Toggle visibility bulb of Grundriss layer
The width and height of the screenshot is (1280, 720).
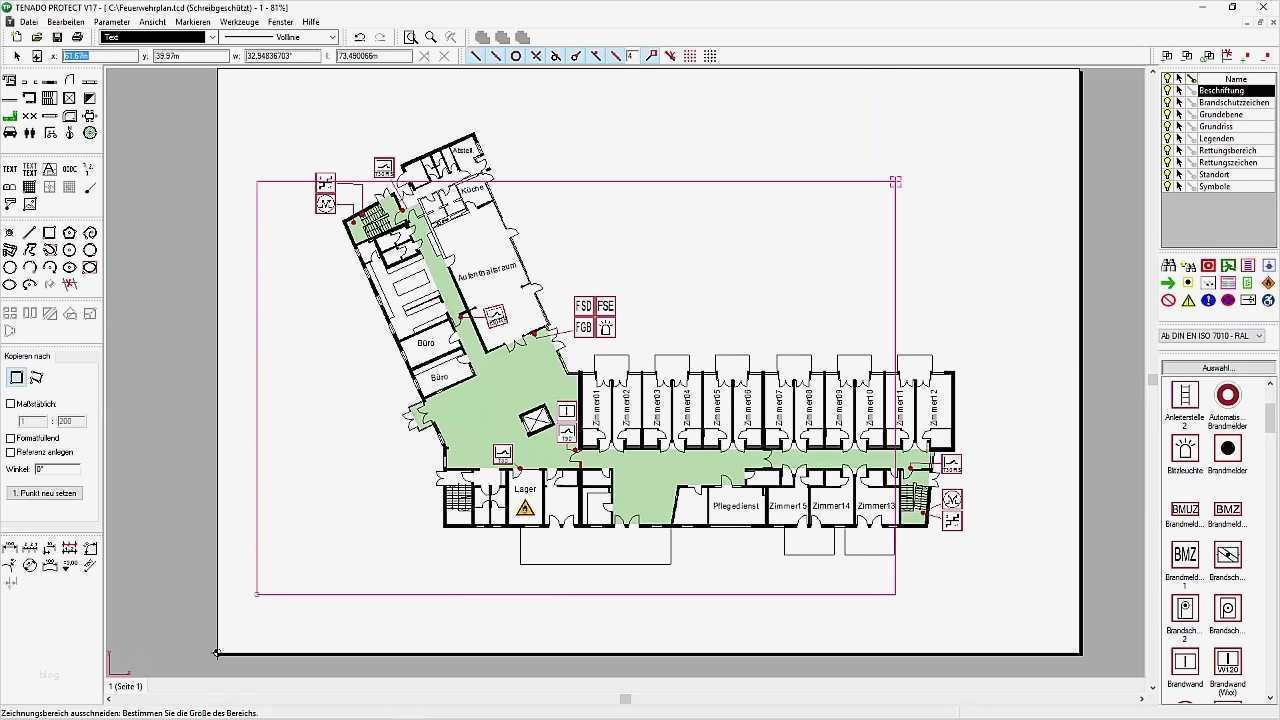(x=1167, y=126)
